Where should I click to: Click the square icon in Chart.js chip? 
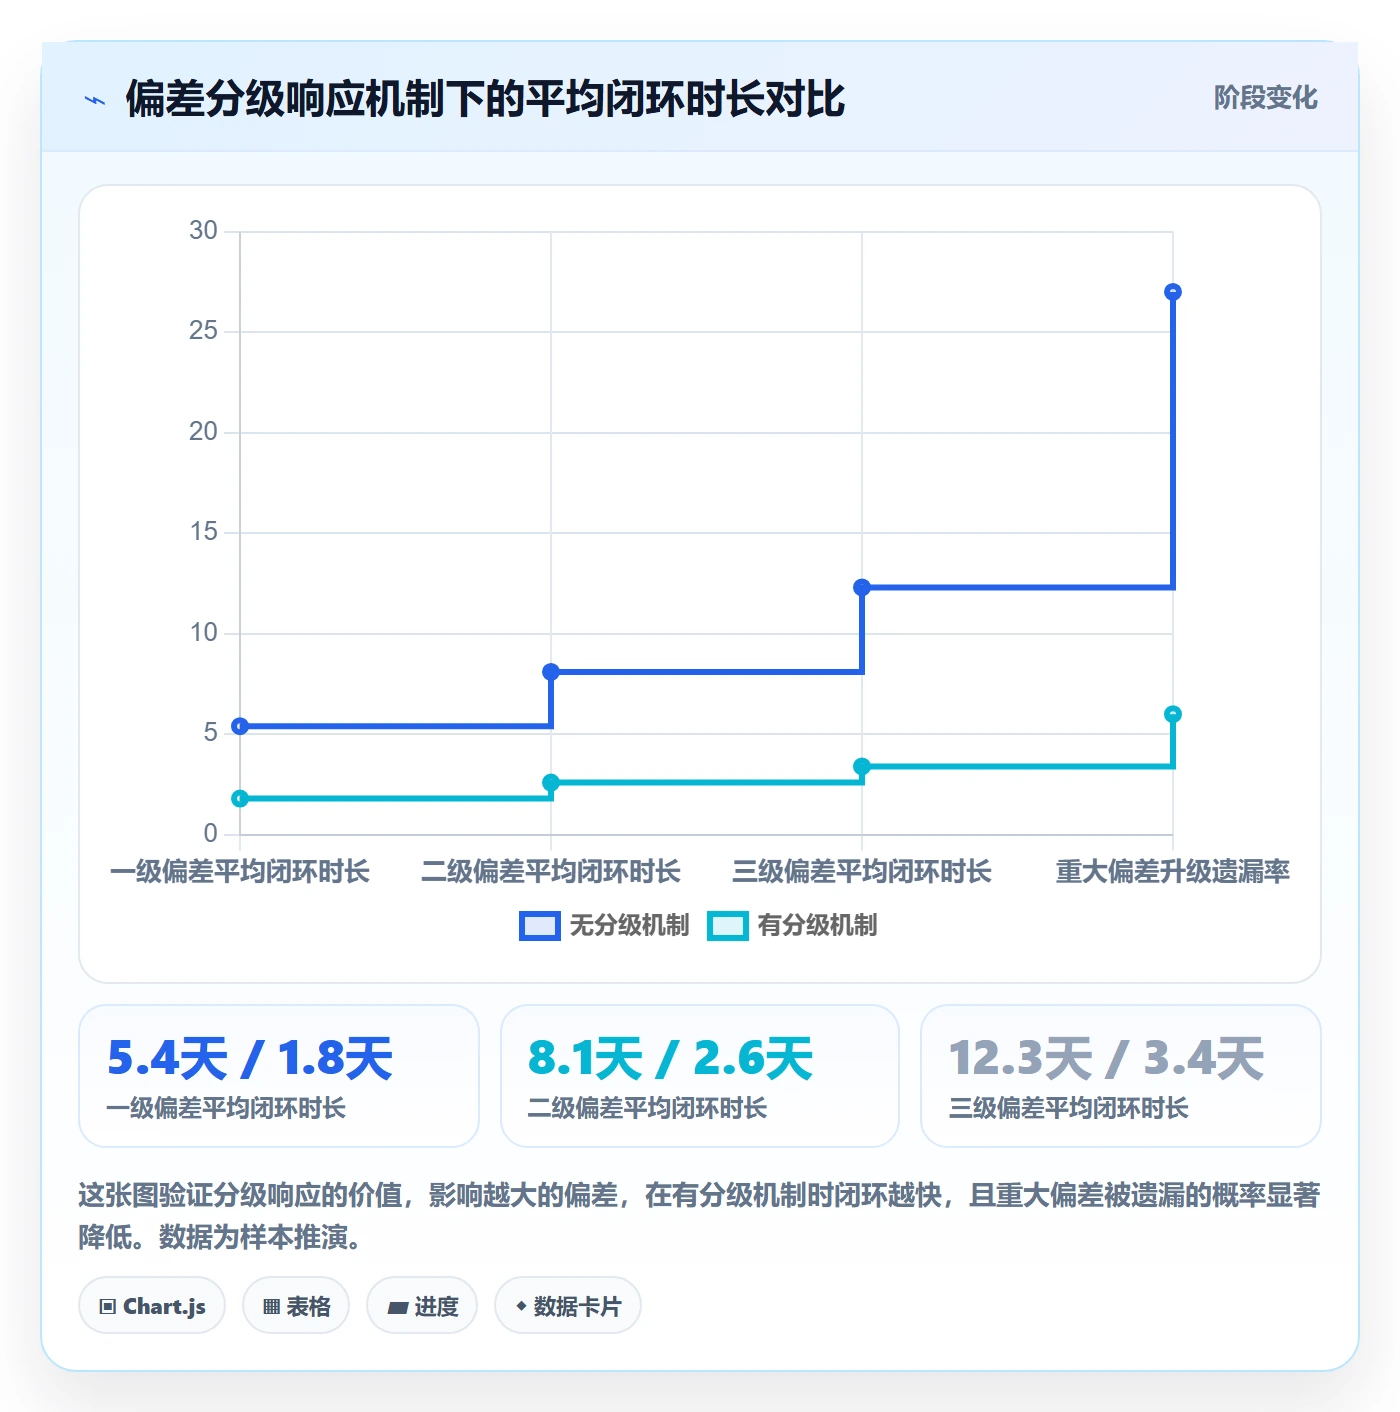pos(108,1306)
